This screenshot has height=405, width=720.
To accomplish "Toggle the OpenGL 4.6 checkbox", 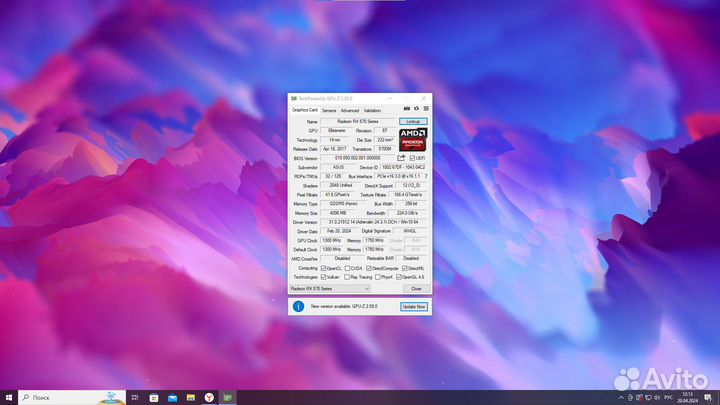I will [399, 277].
